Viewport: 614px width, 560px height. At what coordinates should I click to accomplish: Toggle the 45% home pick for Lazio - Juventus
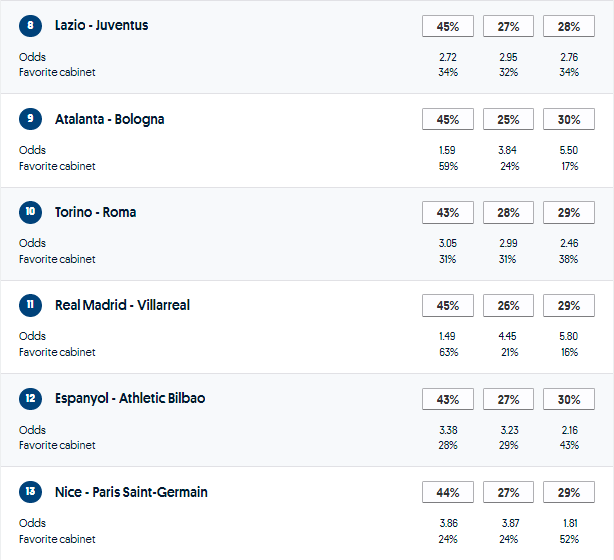[448, 26]
